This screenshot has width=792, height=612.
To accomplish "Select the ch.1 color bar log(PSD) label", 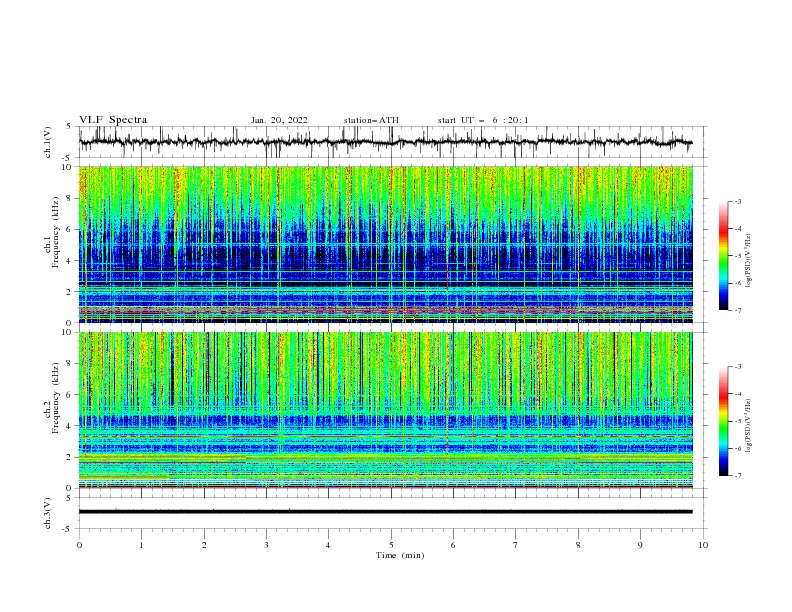I will click(x=749, y=261).
